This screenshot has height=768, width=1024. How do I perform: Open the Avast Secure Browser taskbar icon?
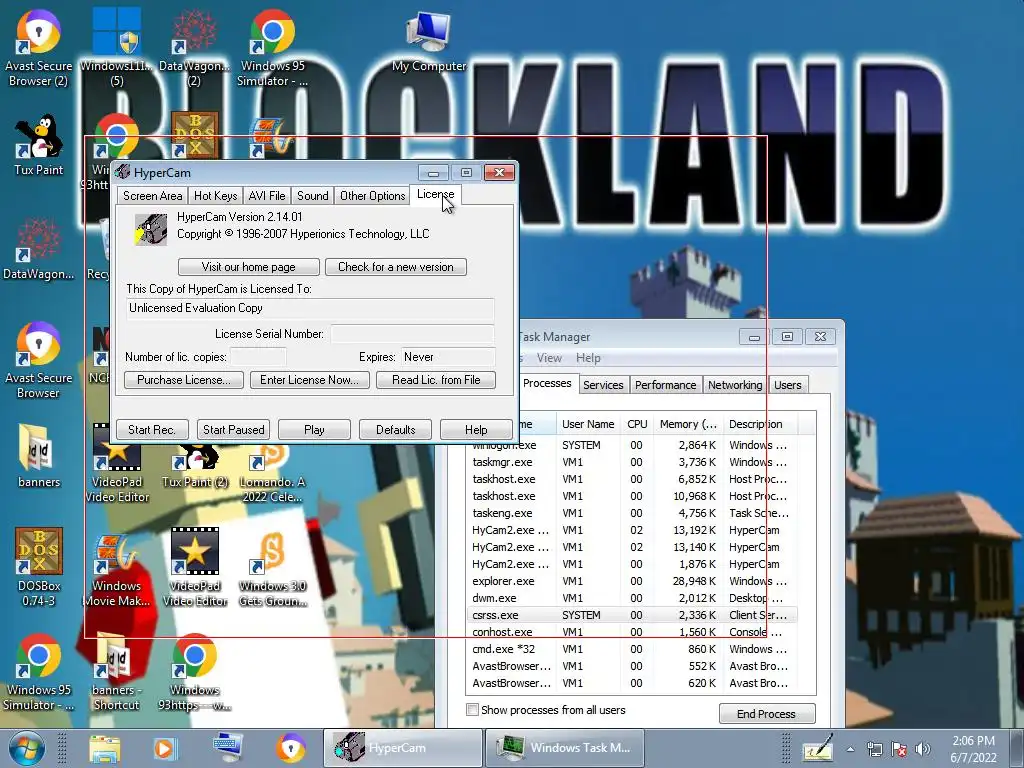click(x=291, y=748)
